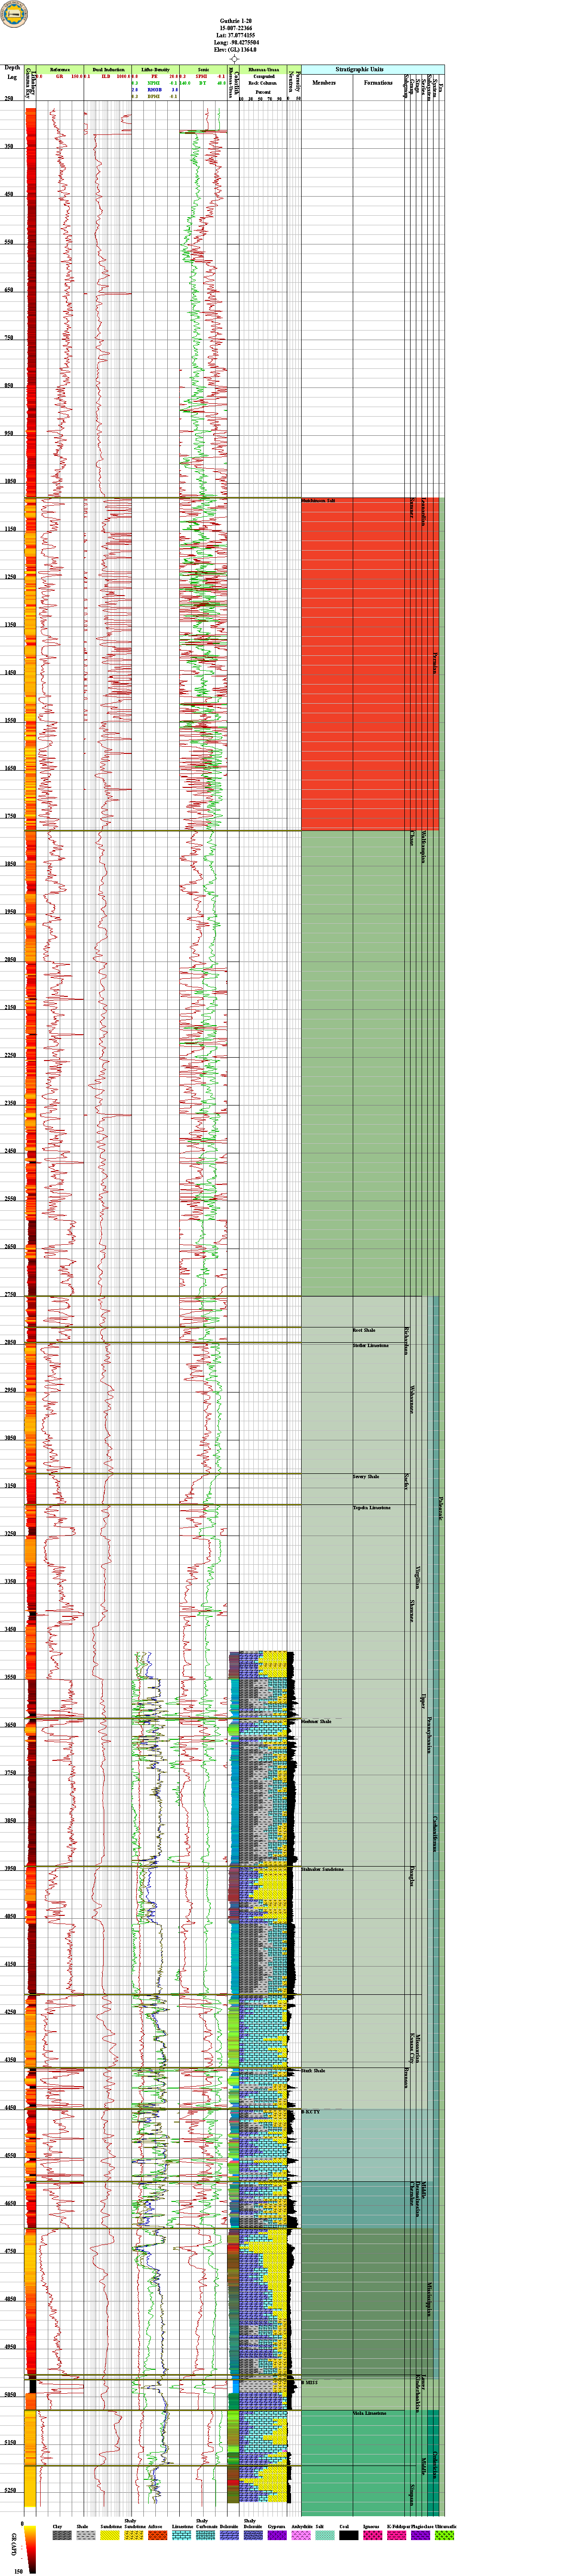The height and width of the screenshot is (2576, 564).
Task: Click the vertical "Virgilian" stage label
Action: coord(418,1579)
